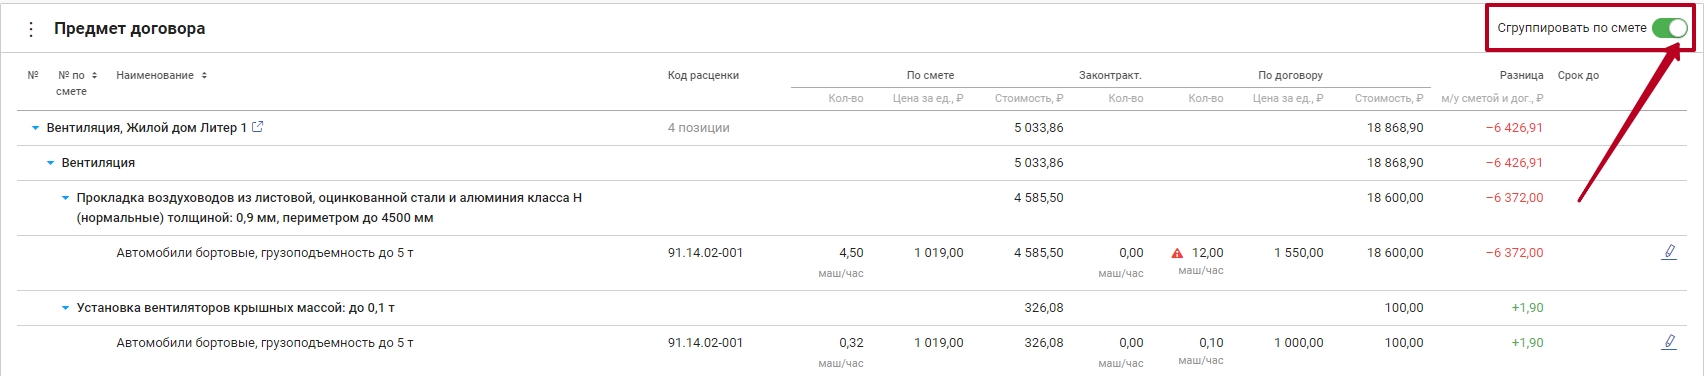Screen dimensions: 1704x376
Task: Click the red warning triangle beside 12,00
Action: click(x=1177, y=253)
